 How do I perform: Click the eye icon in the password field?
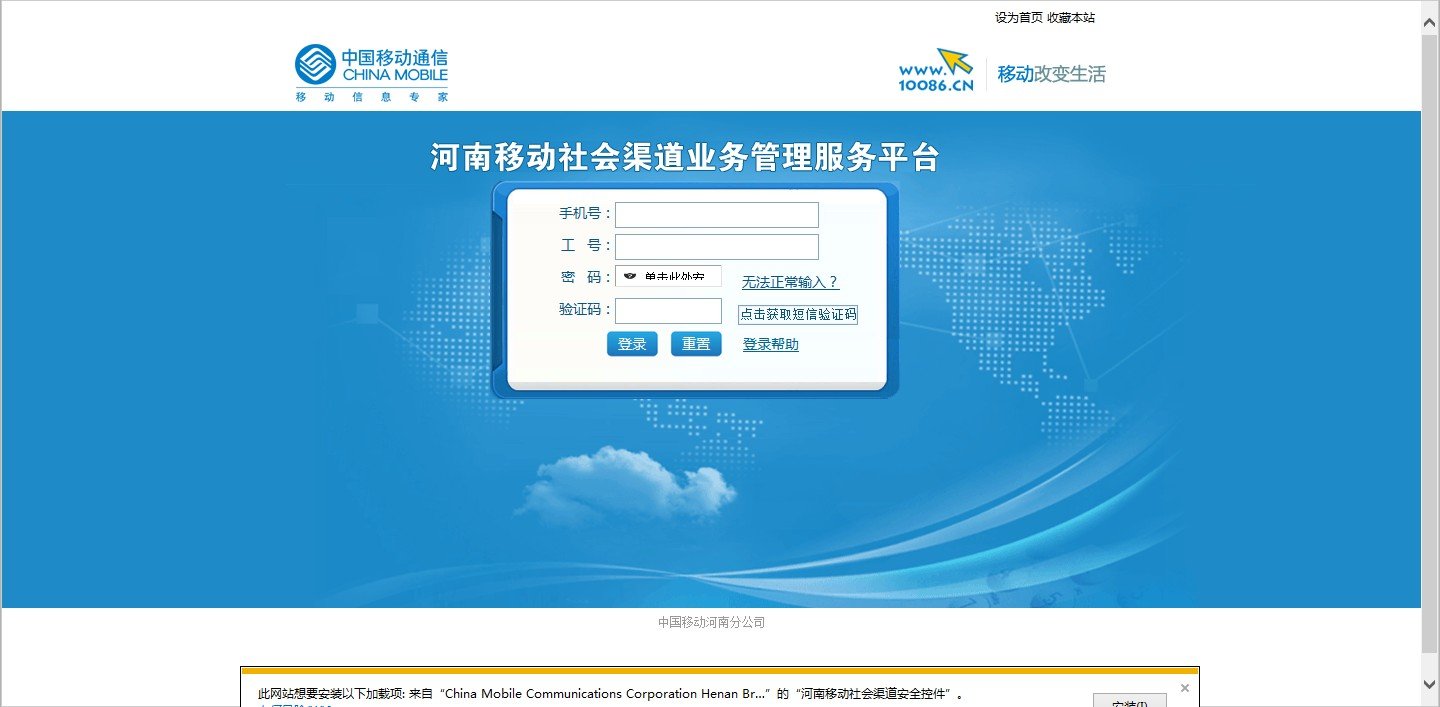click(x=629, y=275)
